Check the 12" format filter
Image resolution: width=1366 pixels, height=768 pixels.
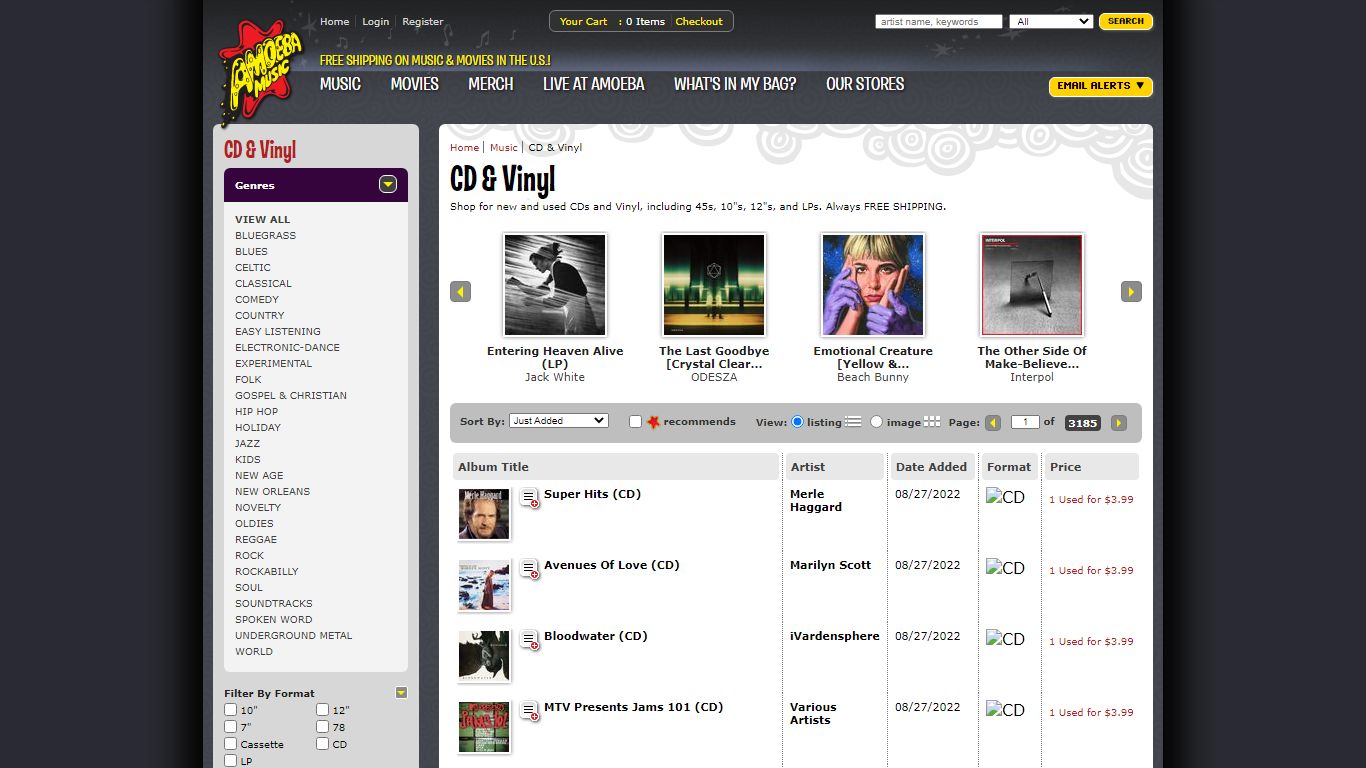(323, 710)
